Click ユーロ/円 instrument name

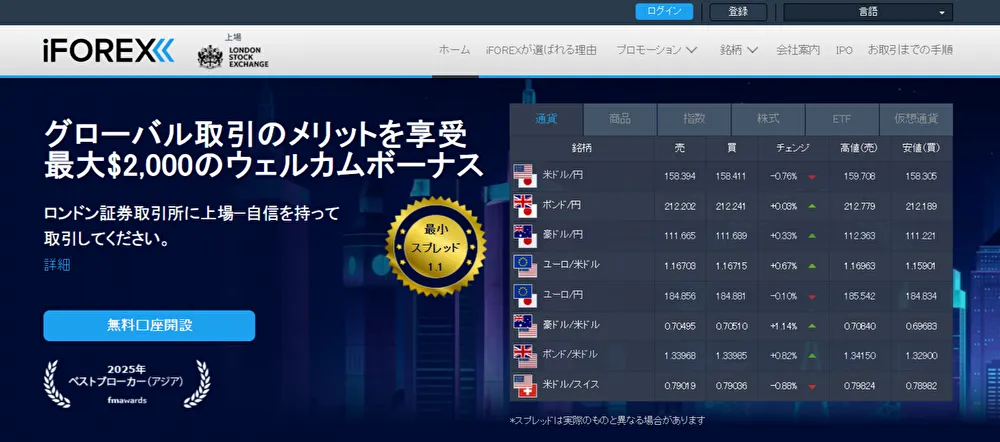(x=561, y=295)
